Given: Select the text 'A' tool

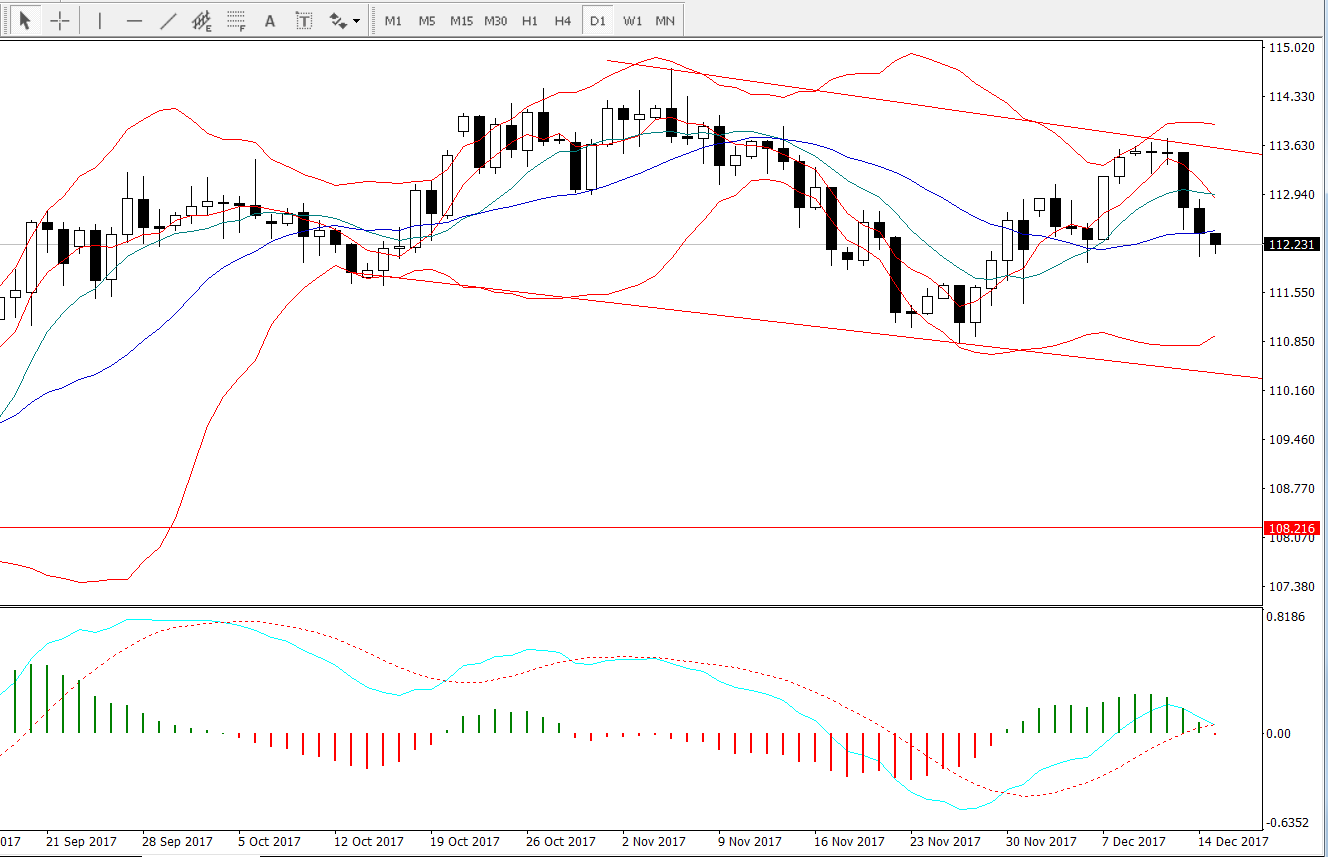Looking at the screenshot, I should [269, 20].
